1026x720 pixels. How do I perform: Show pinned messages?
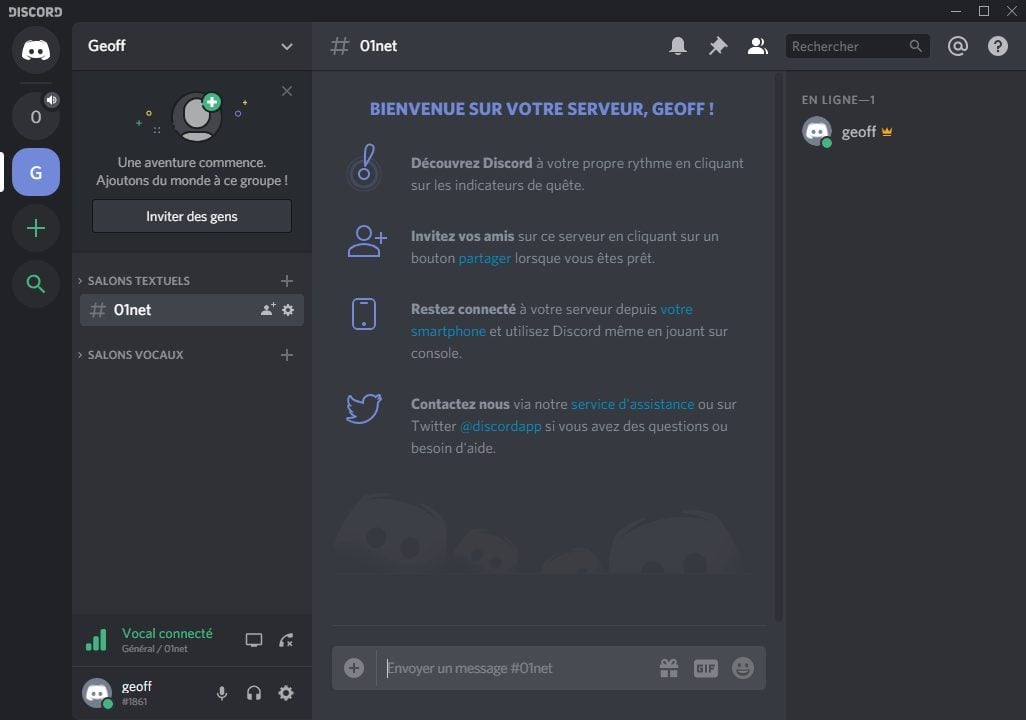[x=718, y=46]
